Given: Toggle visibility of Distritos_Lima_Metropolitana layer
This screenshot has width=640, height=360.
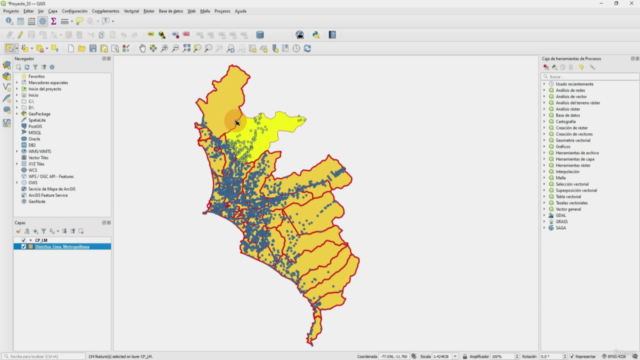Looking at the screenshot, I should pos(23,247).
